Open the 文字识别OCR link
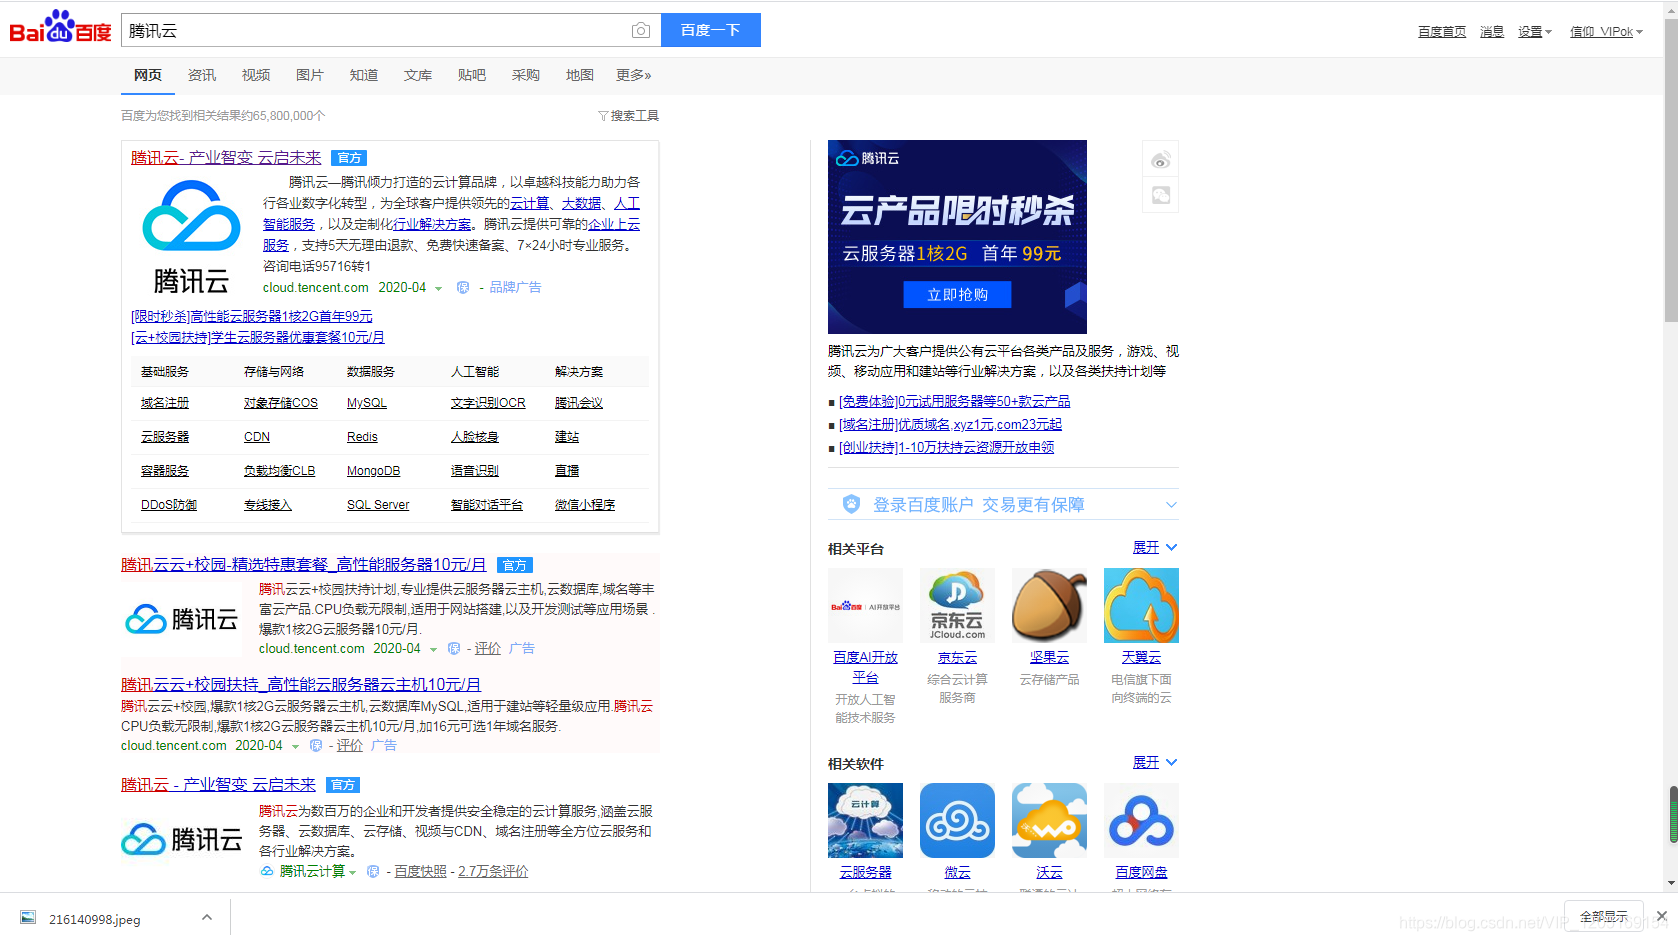This screenshot has height=941, width=1678. tap(488, 403)
